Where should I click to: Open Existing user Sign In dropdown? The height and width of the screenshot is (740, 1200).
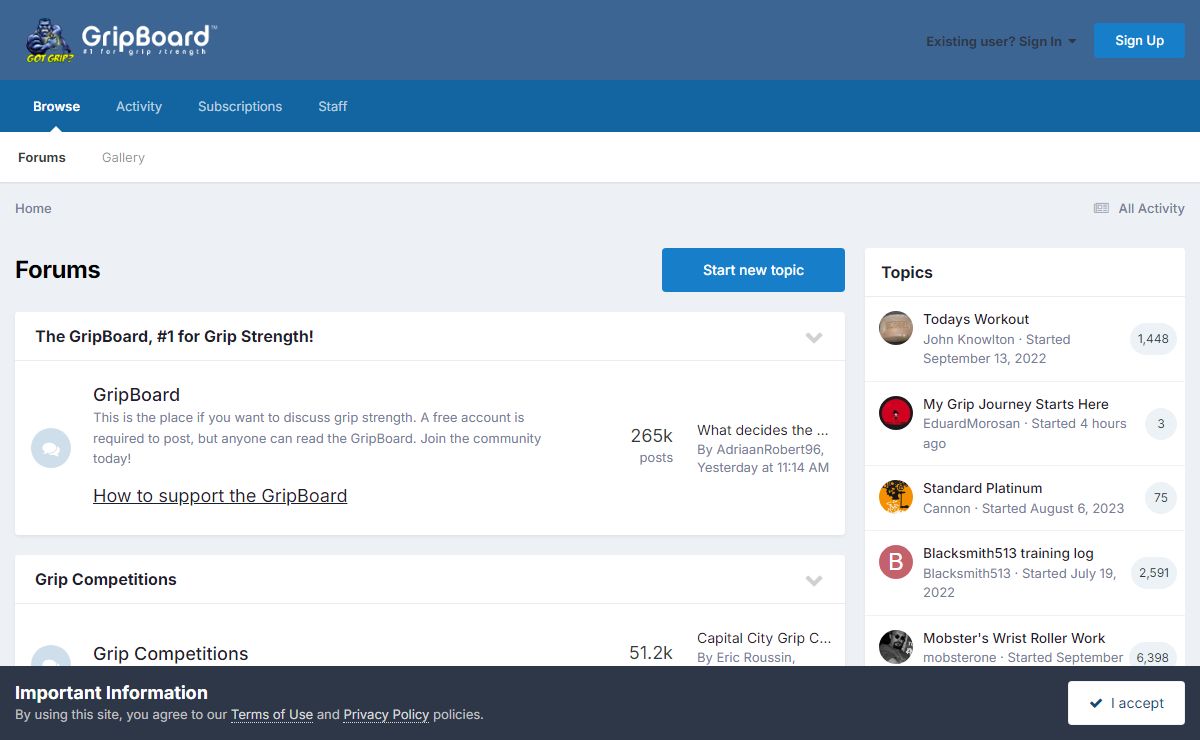pos(1001,41)
